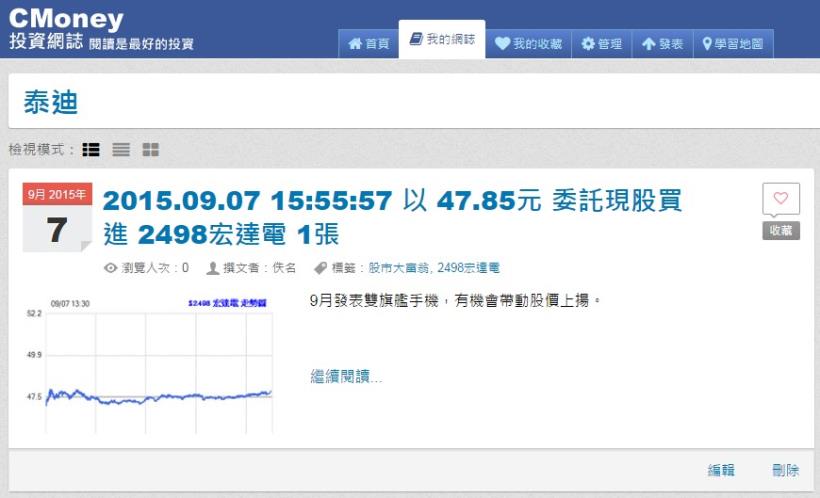Click the 編輯 edit link

coord(721,470)
